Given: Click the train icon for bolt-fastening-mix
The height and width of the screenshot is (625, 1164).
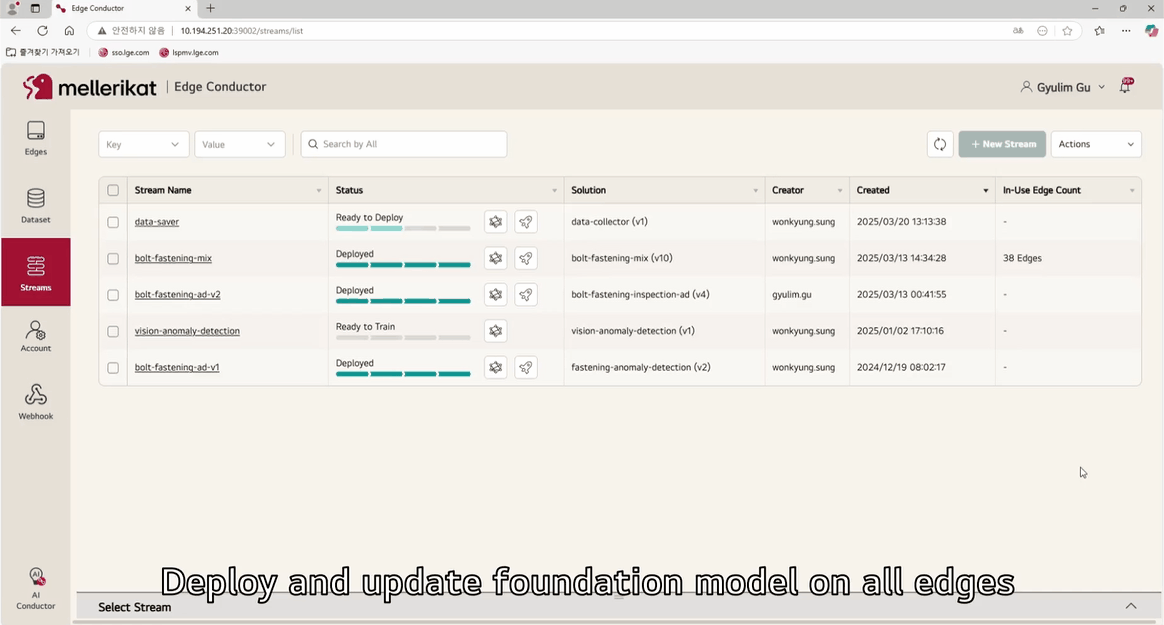Looking at the screenshot, I should click(495, 258).
